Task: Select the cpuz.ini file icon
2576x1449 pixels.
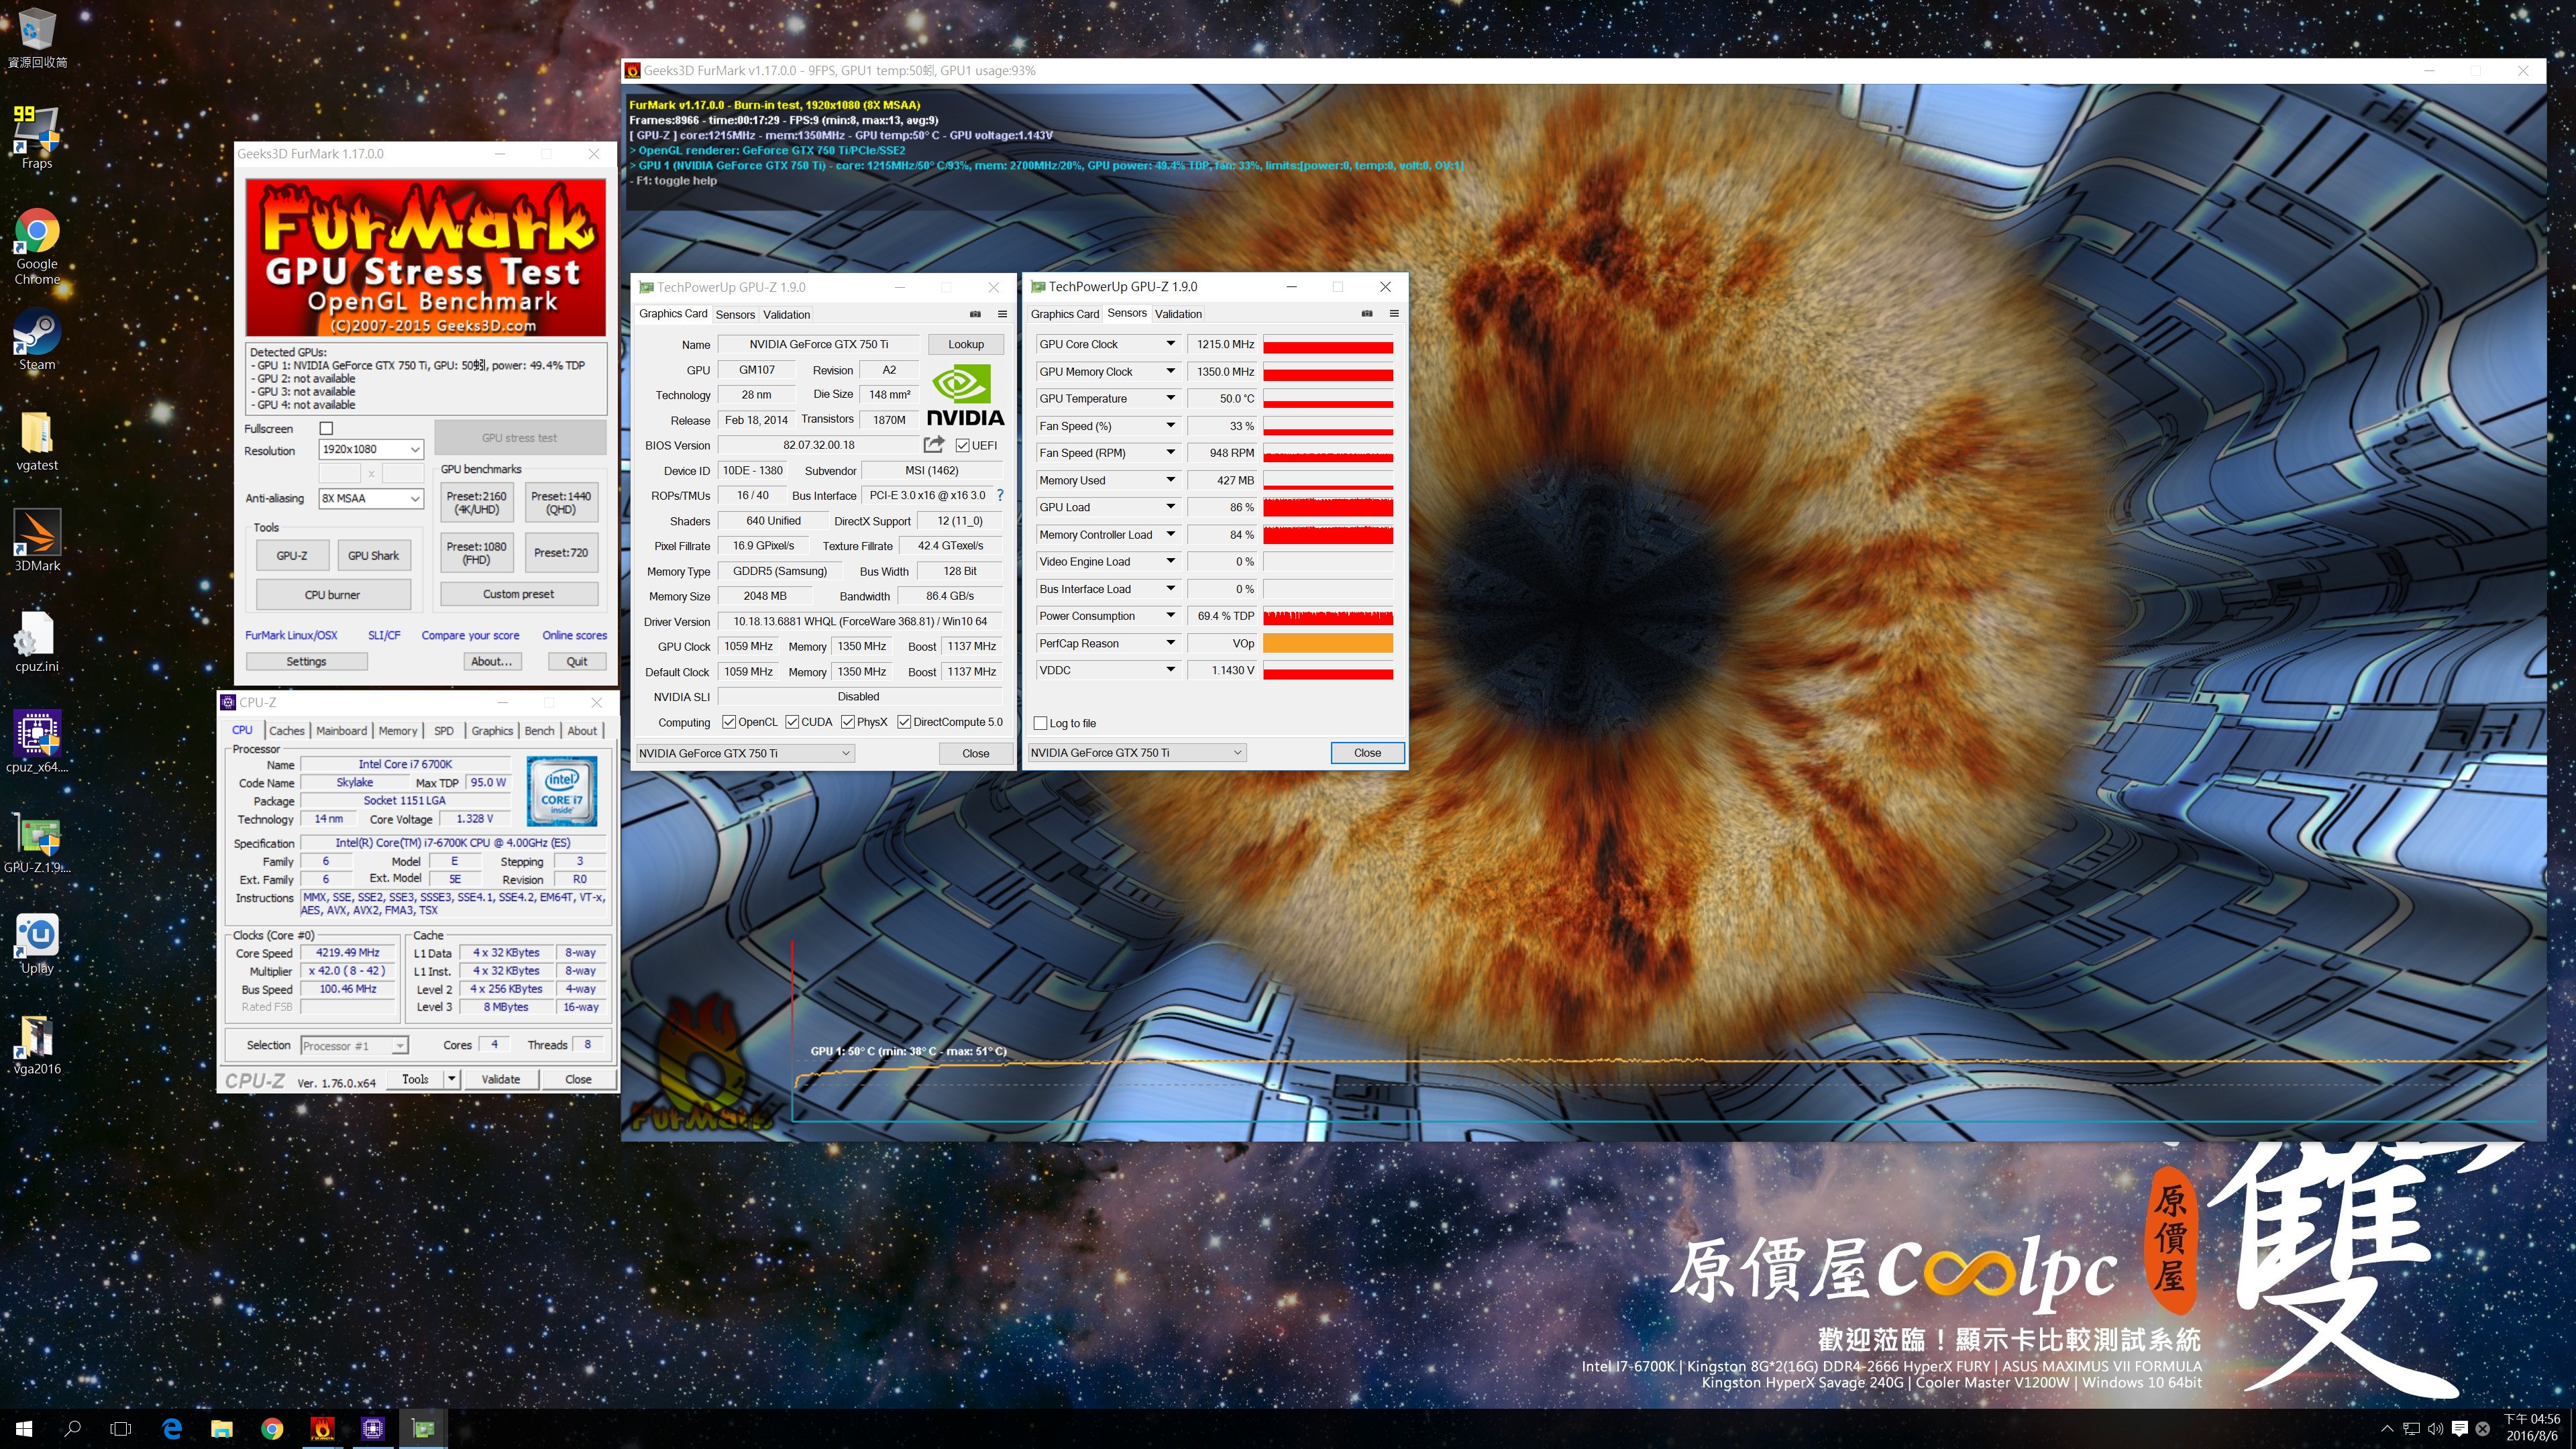Action: pyautogui.click(x=37, y=641)
